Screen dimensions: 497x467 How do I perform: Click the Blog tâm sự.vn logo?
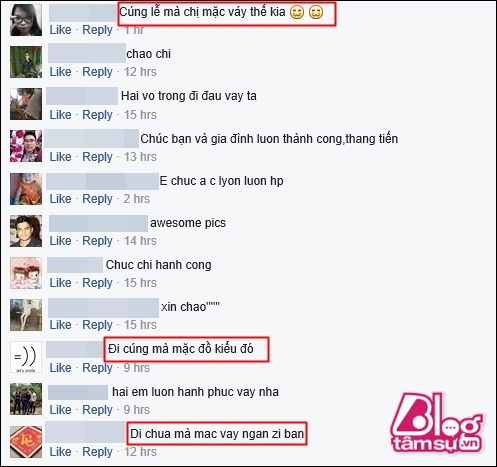tap(437, 423)
